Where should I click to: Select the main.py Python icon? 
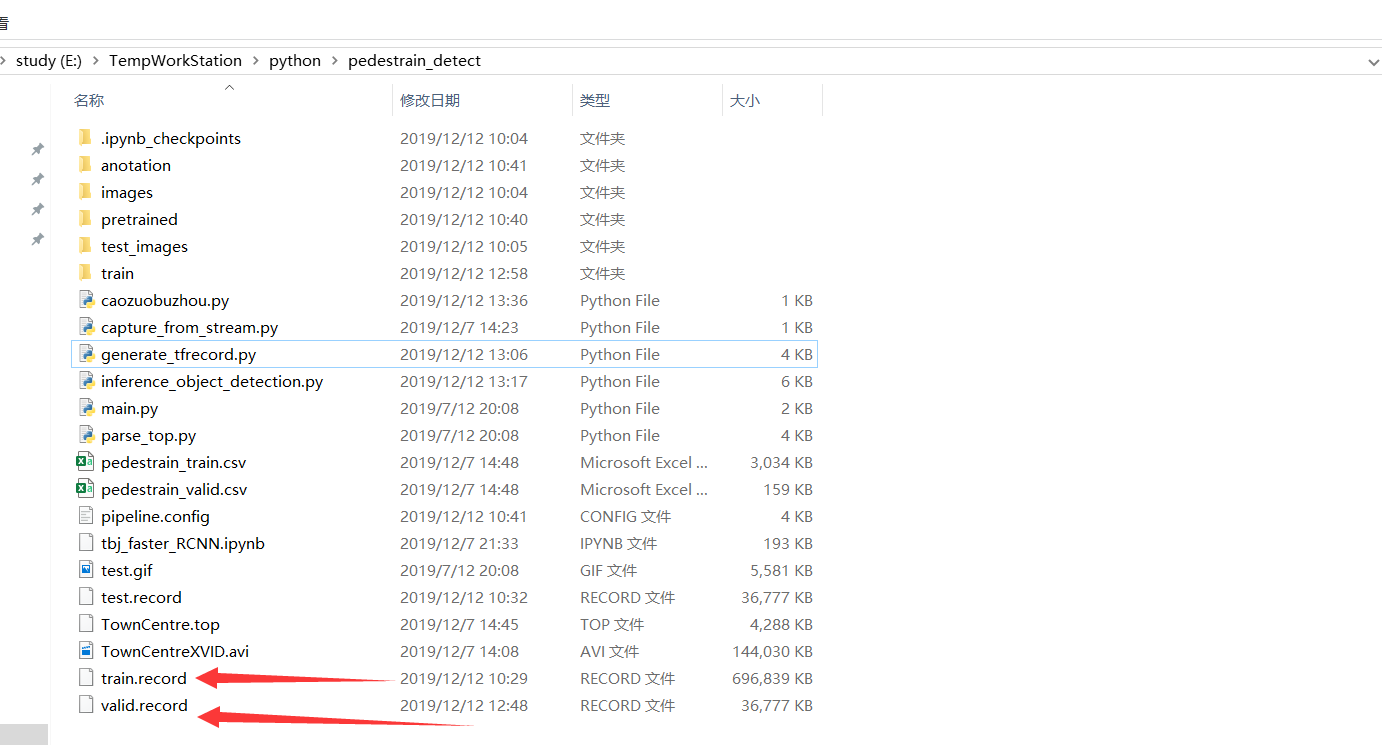85,408
